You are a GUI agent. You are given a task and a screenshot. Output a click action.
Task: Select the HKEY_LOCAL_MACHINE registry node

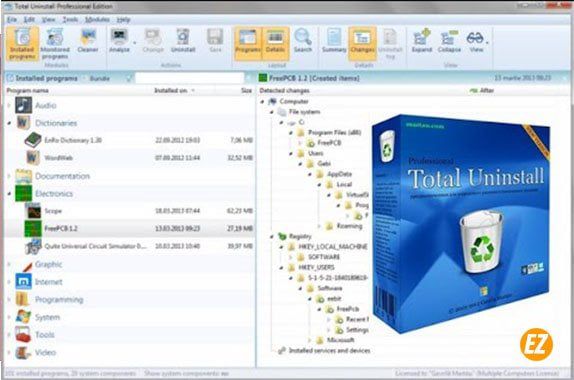point(333,246)
